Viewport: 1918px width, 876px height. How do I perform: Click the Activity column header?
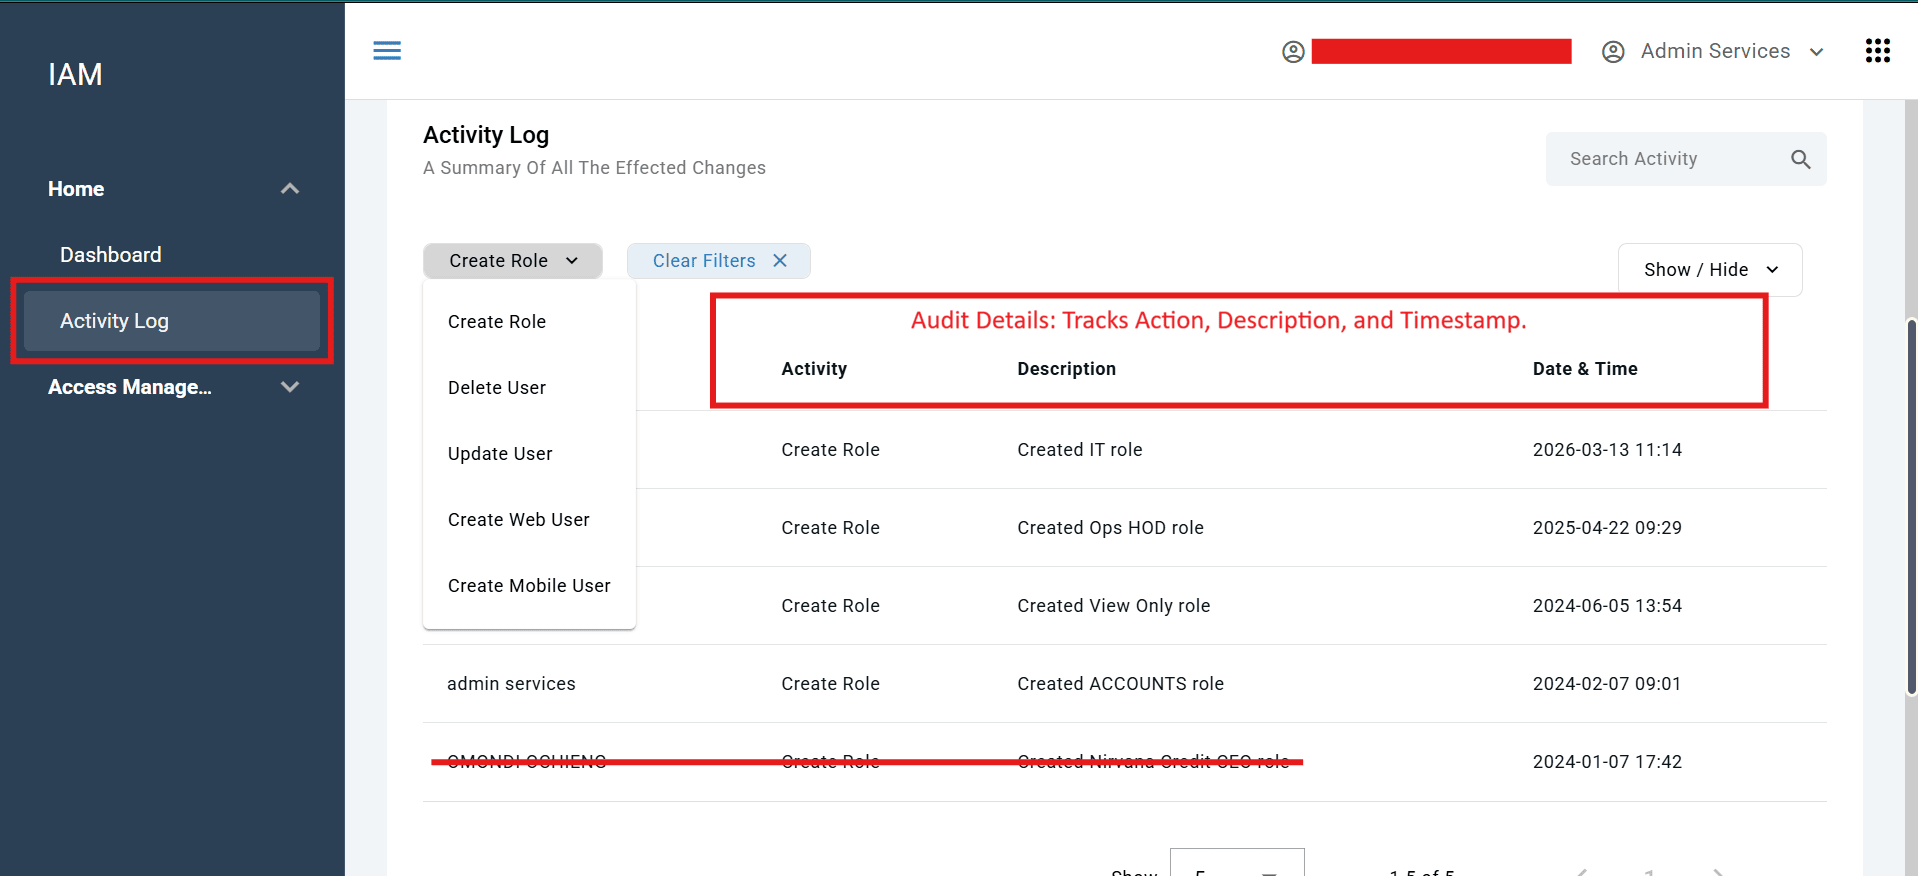click(x=814, y=369)
